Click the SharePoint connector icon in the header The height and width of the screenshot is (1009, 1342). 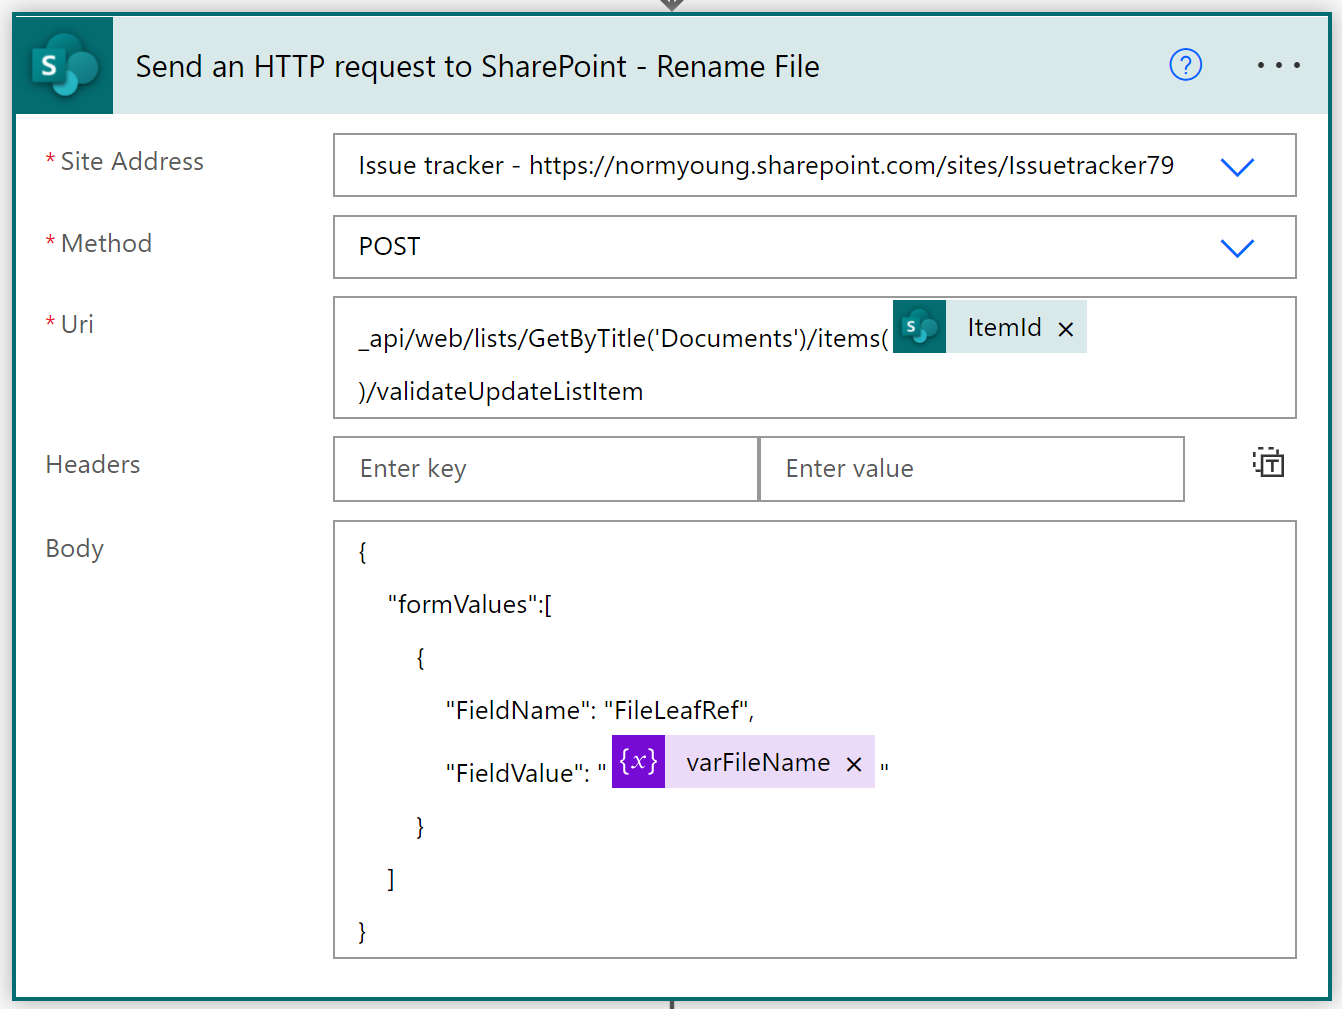tap(62, 64)
